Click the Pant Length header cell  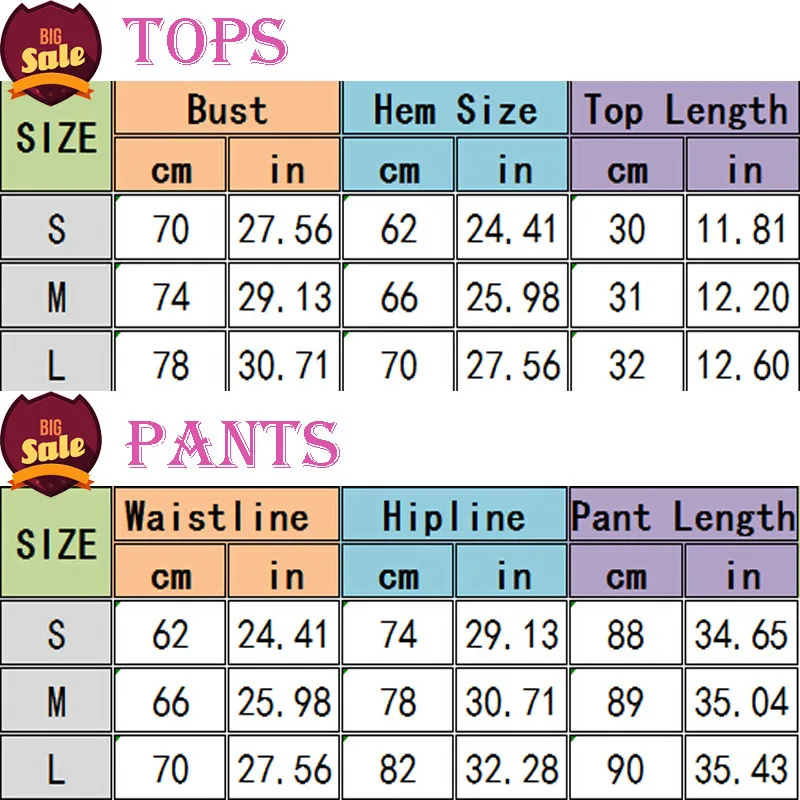click(684, 514)
